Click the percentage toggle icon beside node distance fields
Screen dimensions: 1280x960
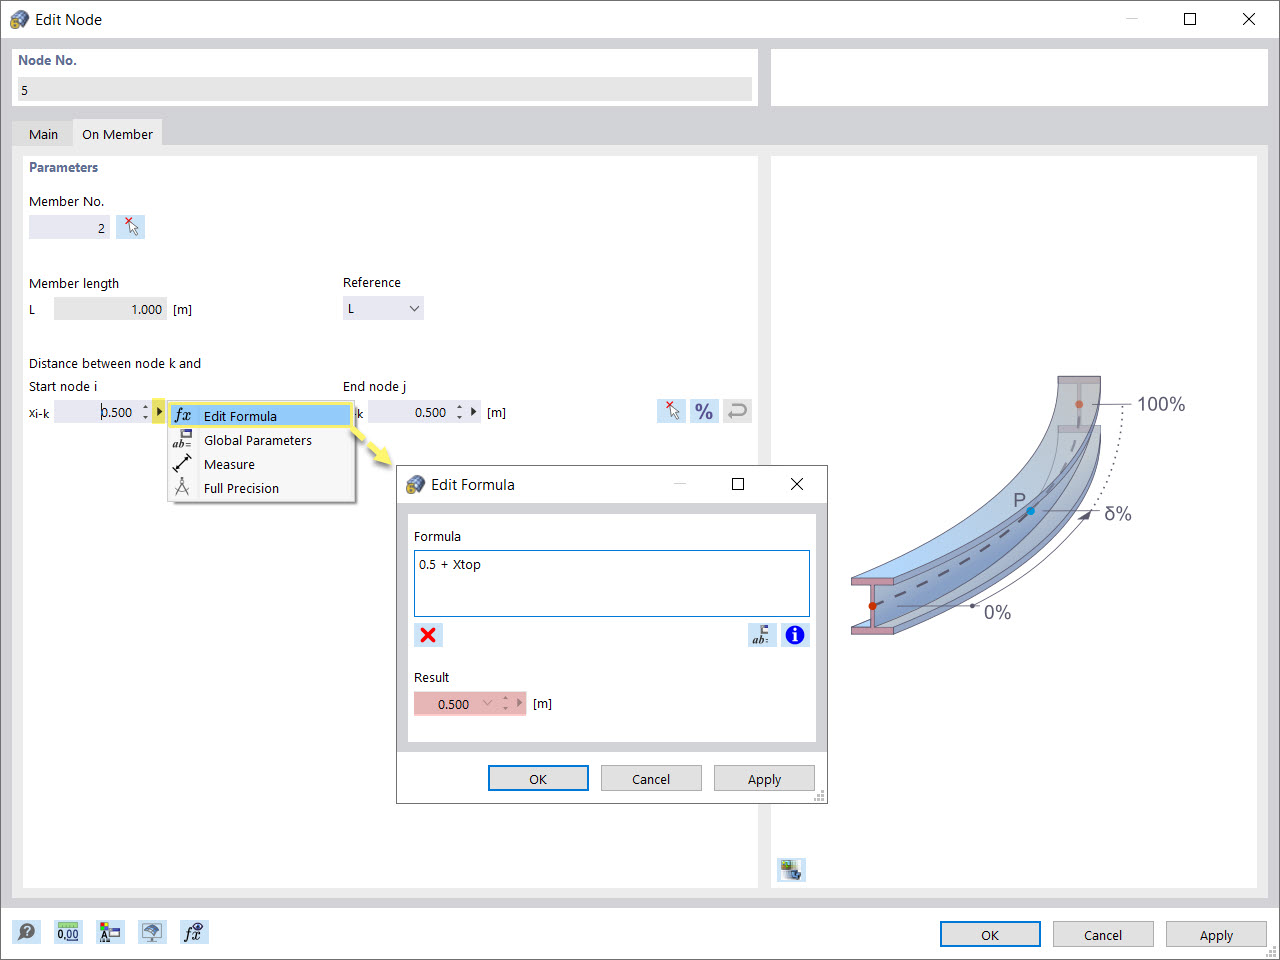click(x=704, y=411)
